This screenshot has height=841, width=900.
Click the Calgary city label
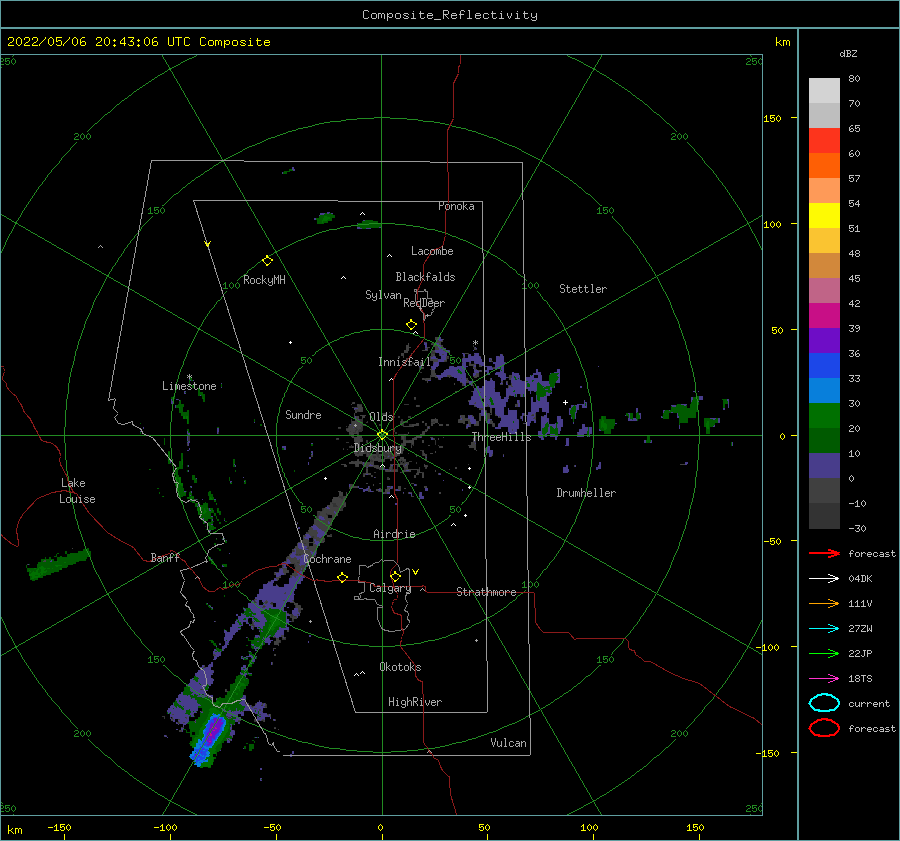click(390, 588)
